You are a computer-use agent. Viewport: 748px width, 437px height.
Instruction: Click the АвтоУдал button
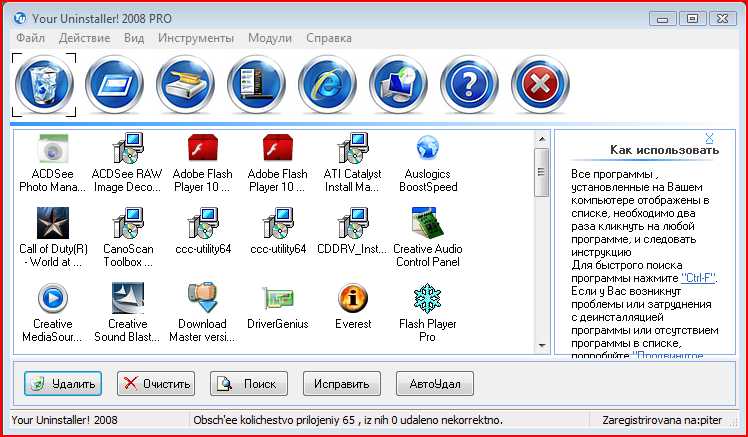pos(435,384)
